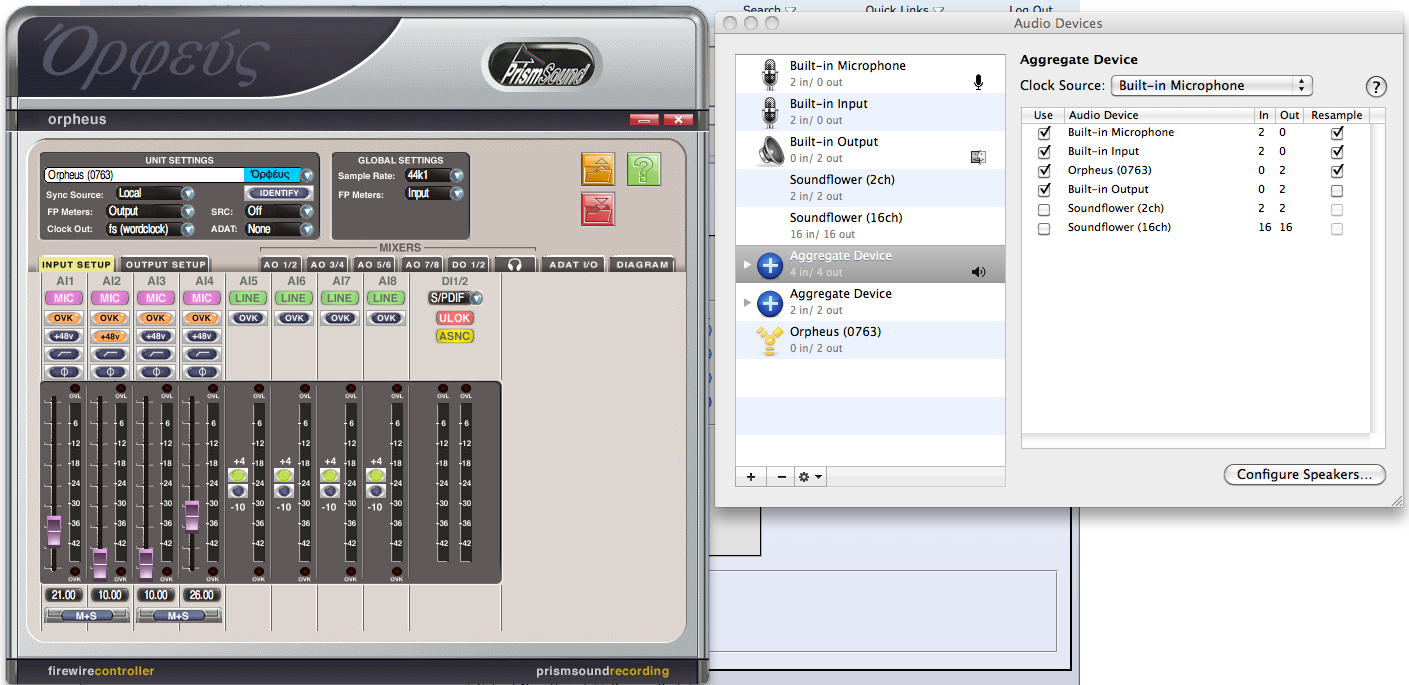Click AI2 gain fader handle
Viewport: 1409px width, 685px height.
click(x=100, y=563)
